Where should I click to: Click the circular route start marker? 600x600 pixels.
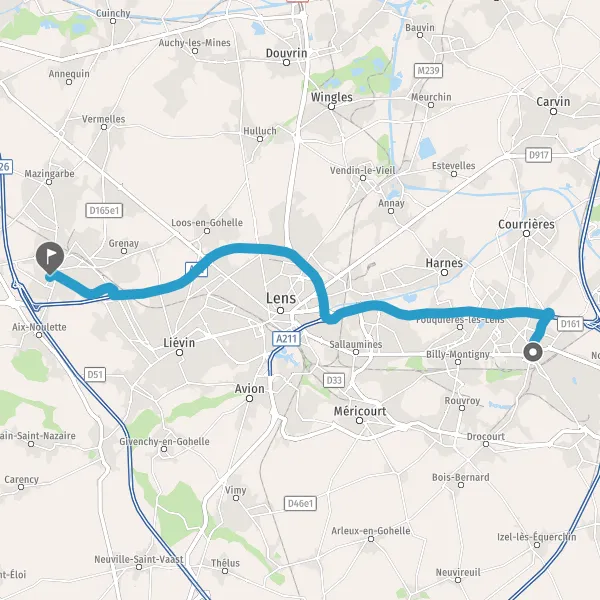pos(533,352)
